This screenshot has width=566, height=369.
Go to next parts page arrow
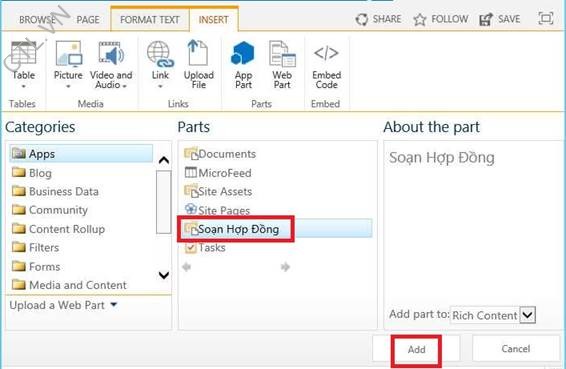pyautogui.click(x=285, y=267)
